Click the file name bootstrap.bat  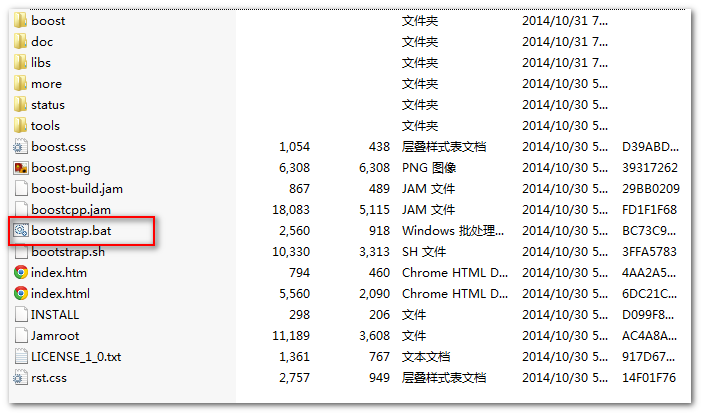point(72,231)
